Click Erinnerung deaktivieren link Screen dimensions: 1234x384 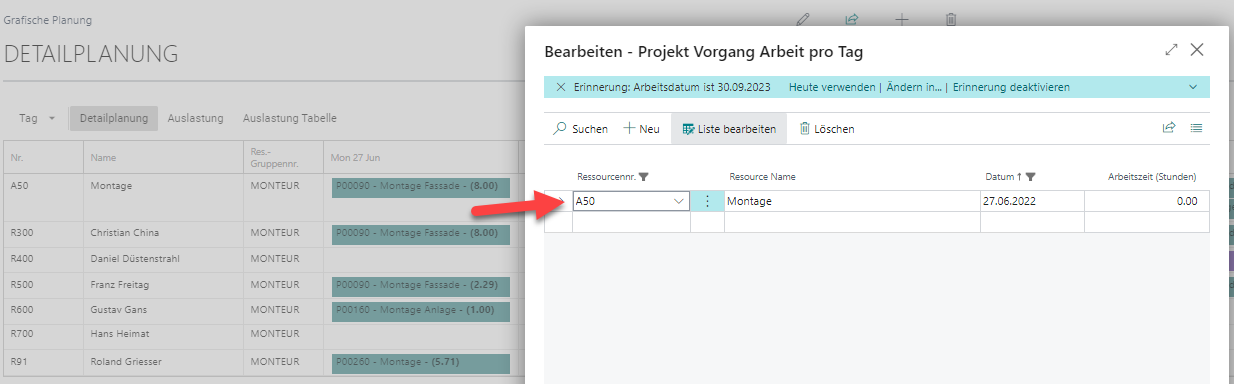click(1011, 87)
